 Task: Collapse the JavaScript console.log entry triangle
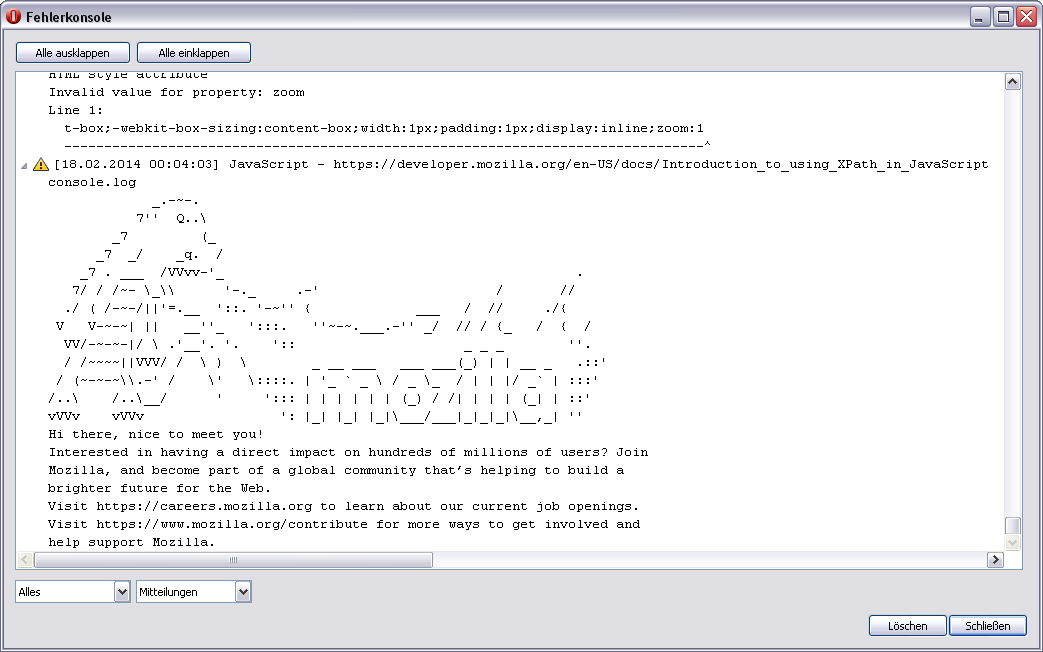click(25, 165)
